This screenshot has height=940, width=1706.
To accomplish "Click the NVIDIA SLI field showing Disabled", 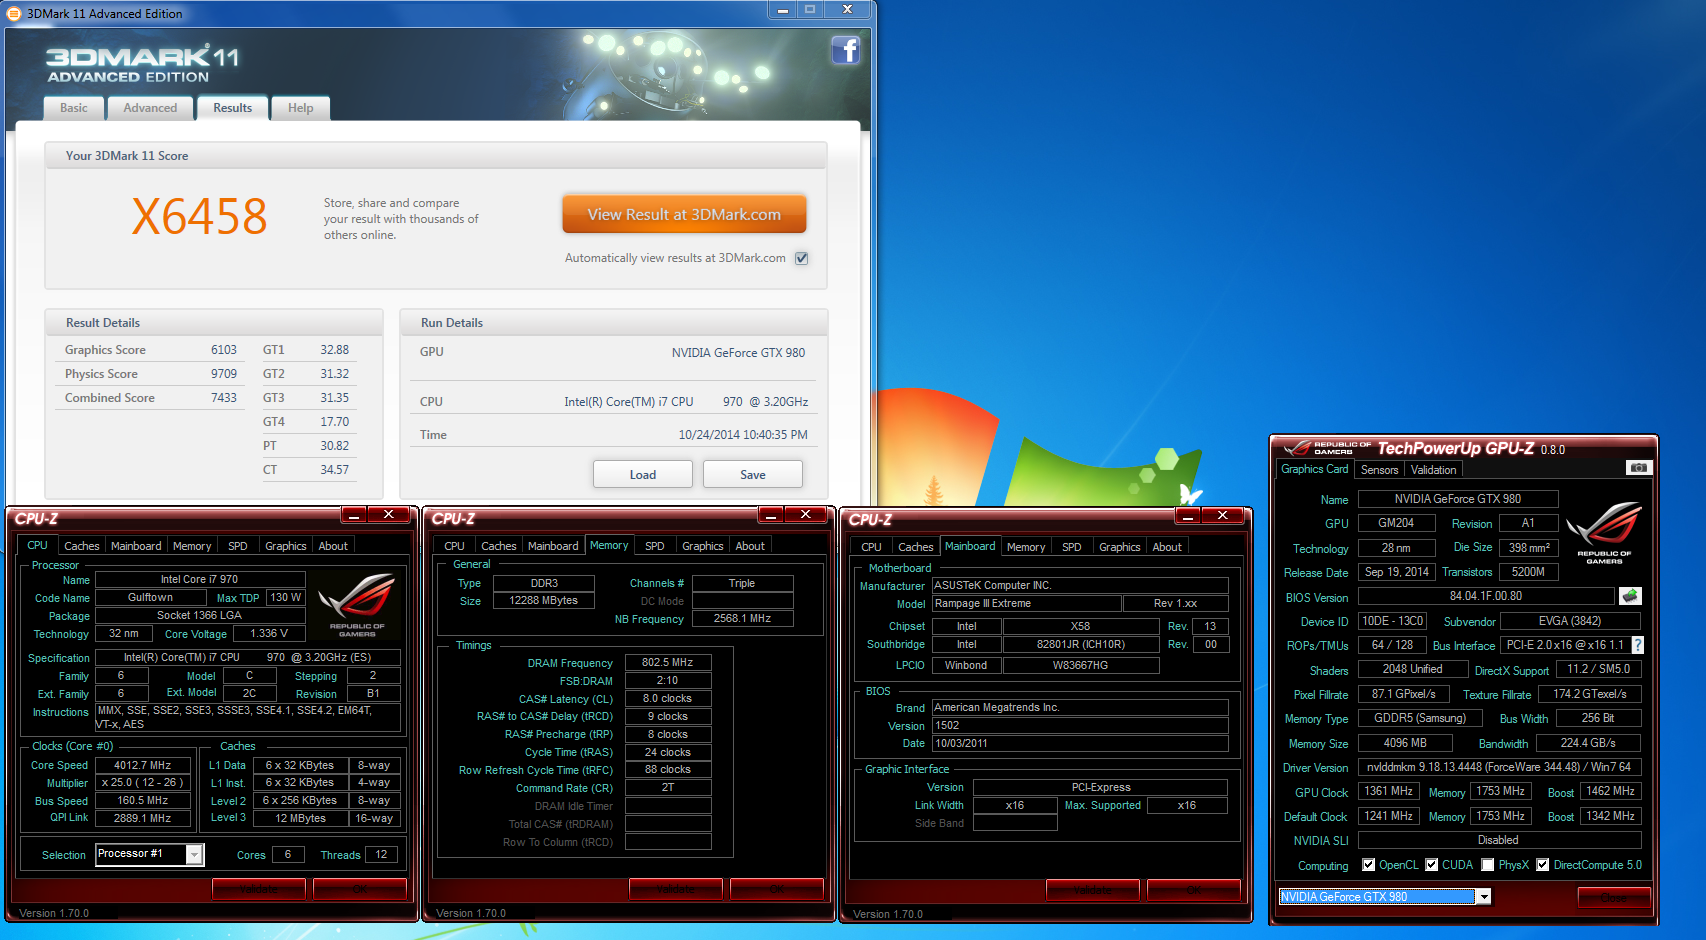I will click(x=1499, y=840).
